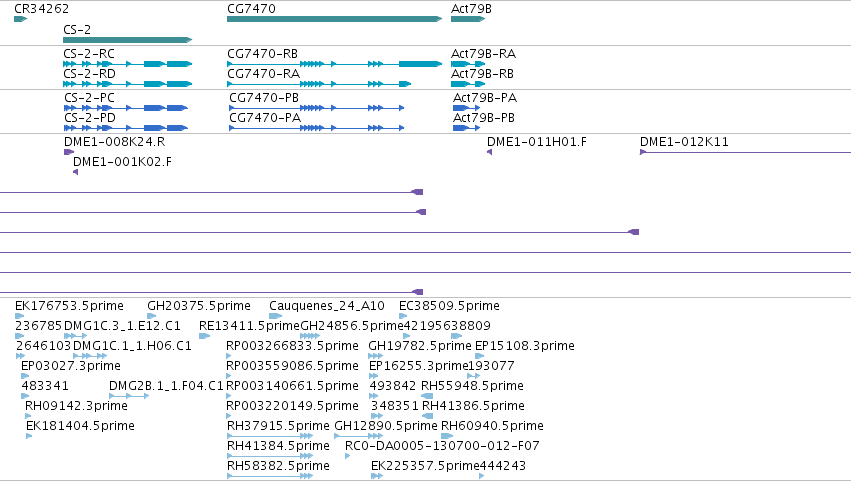Click the GH24856.5prime label
Viewport: 851px width, 481px height.
(352, 326)
